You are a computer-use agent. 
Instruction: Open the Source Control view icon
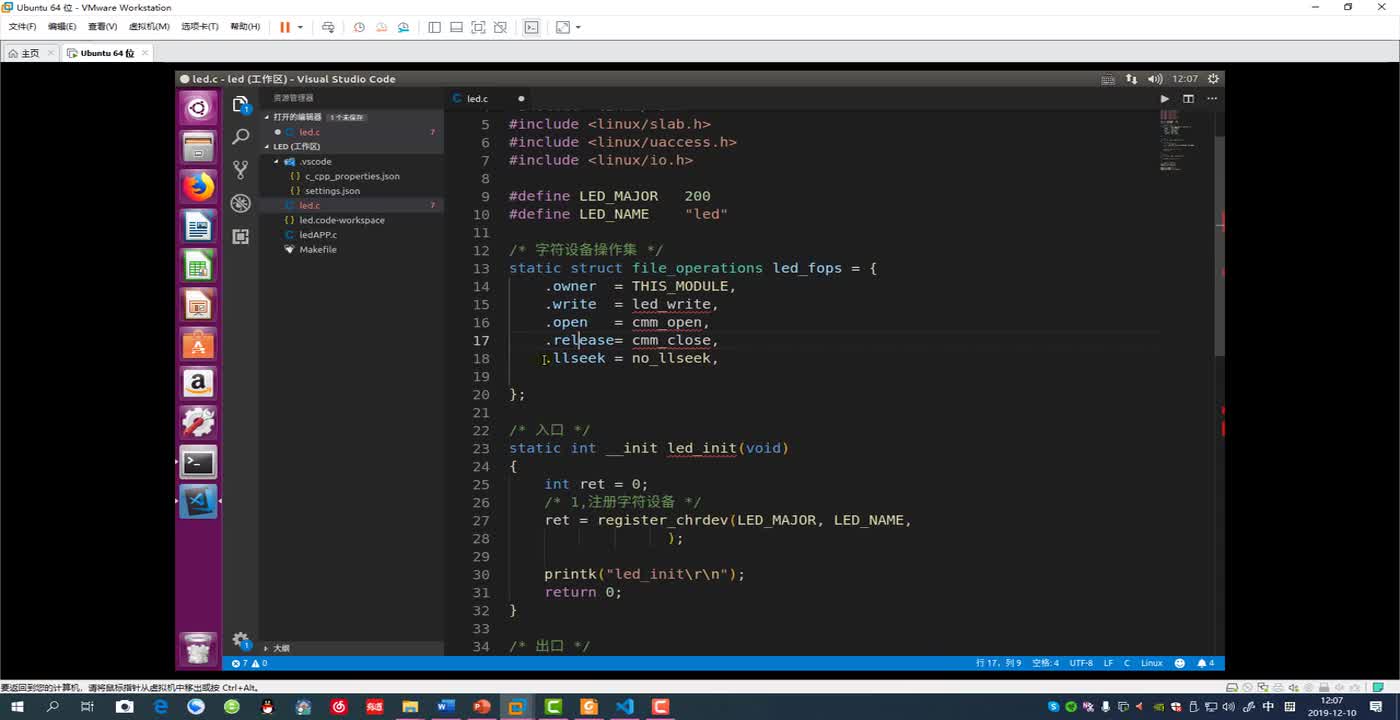click(x=240, y=170)
